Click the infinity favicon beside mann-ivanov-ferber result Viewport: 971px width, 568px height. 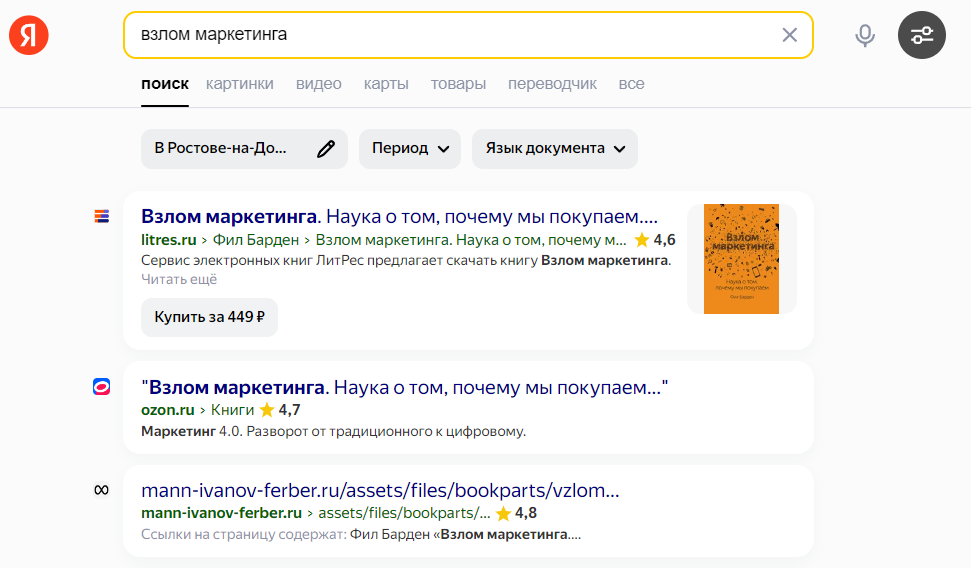point(102,490)
